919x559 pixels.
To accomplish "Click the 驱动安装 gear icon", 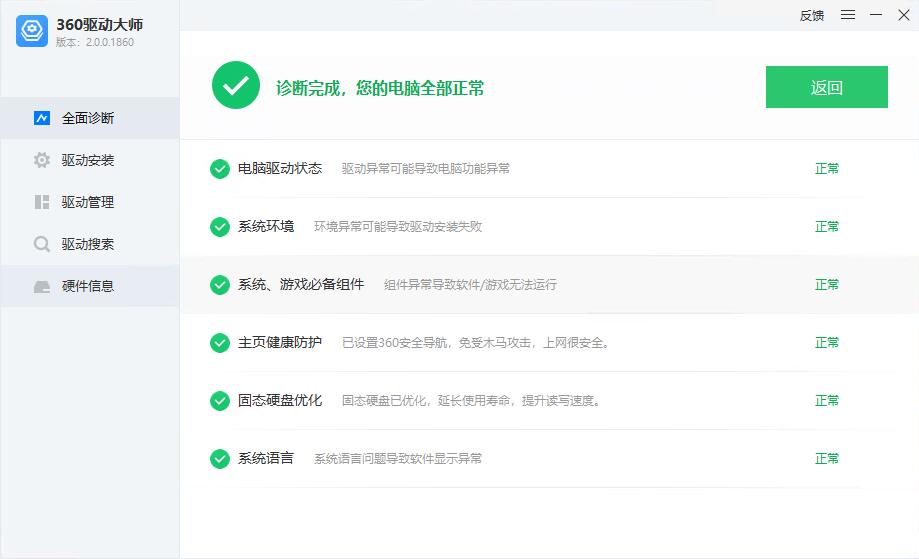I will pyautogui.click(x=42, y=160).
